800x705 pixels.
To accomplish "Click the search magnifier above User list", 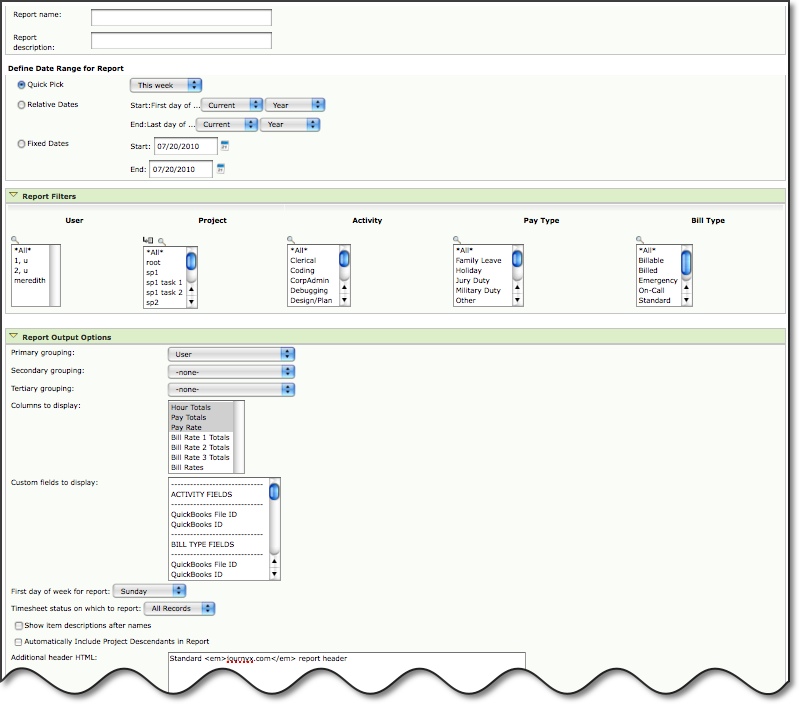I will click(x=15, y=240).
